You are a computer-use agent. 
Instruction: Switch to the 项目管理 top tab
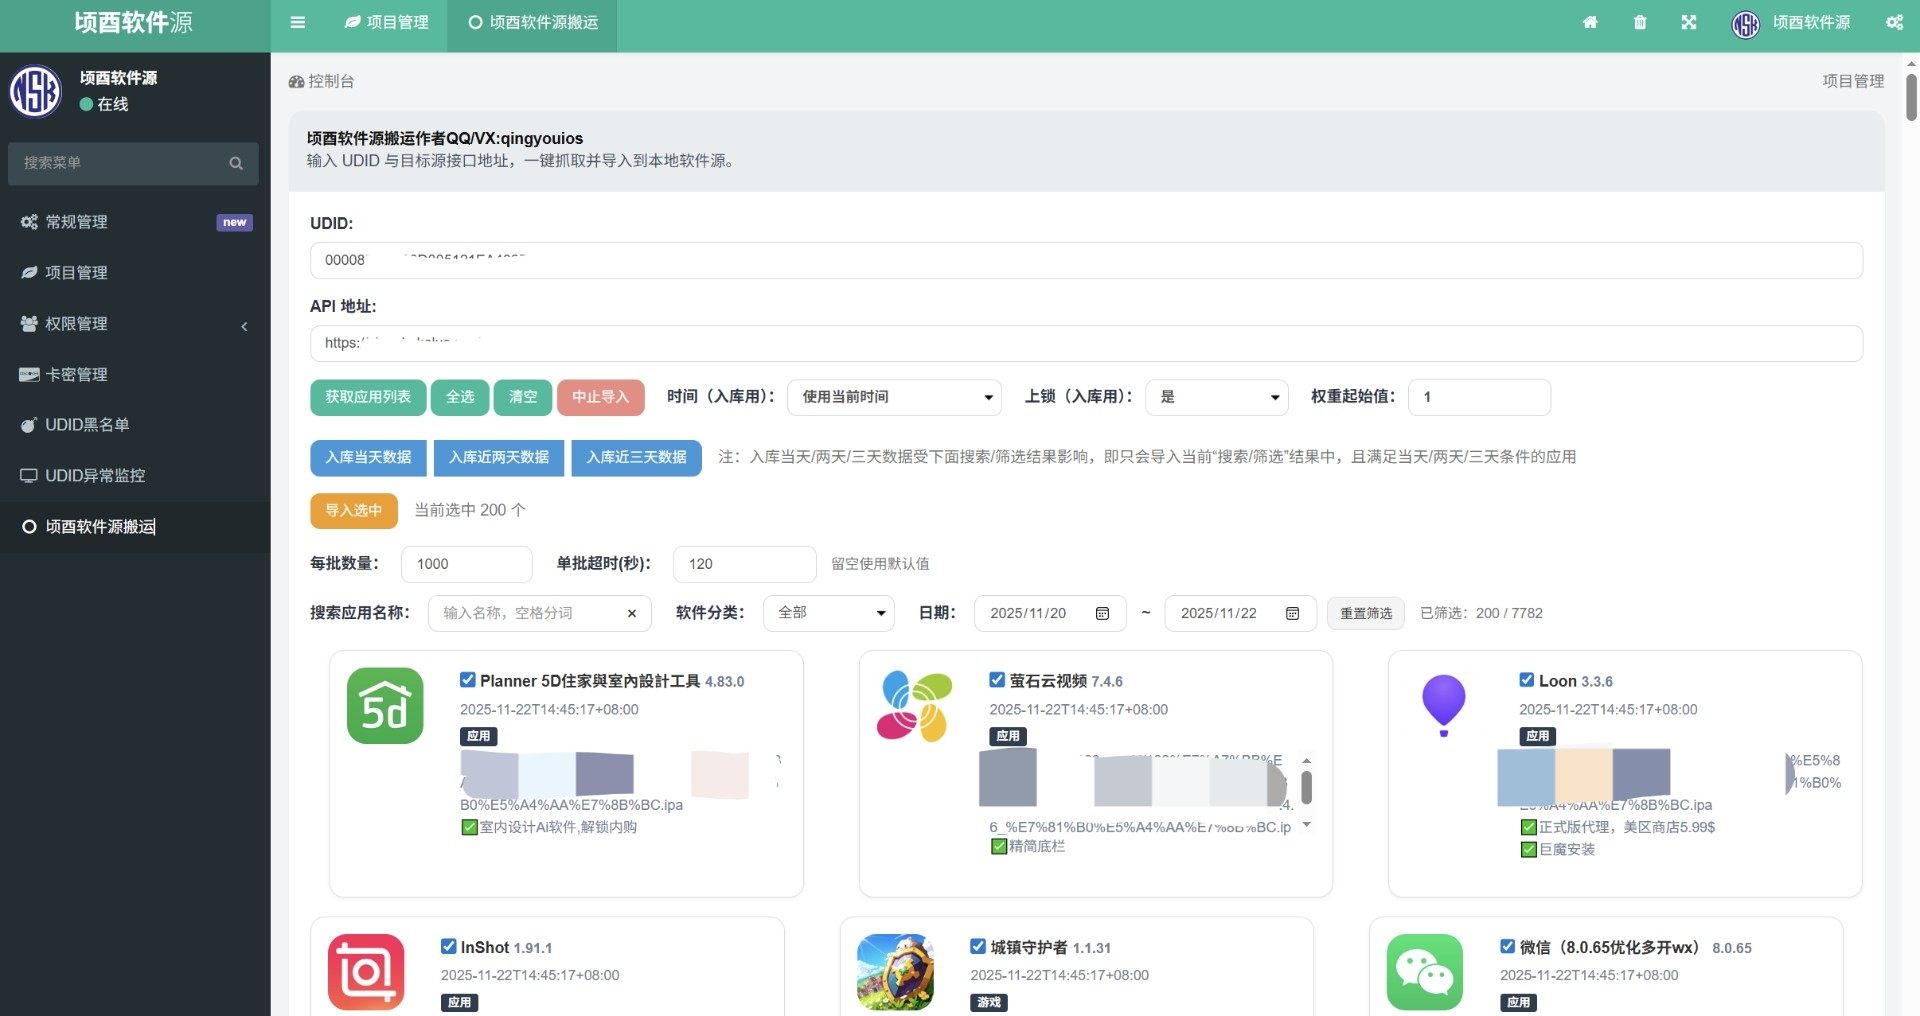pos(386,22)
